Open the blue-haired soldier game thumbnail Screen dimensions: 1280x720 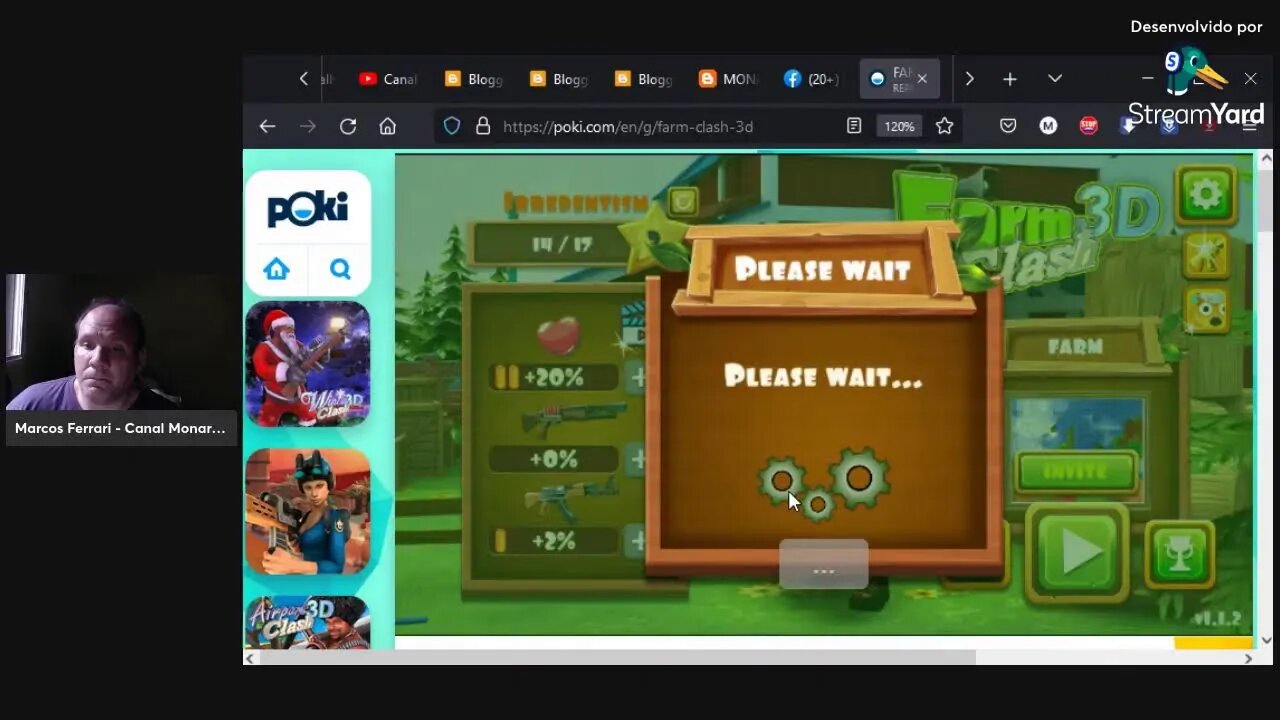tap(308, 511)
